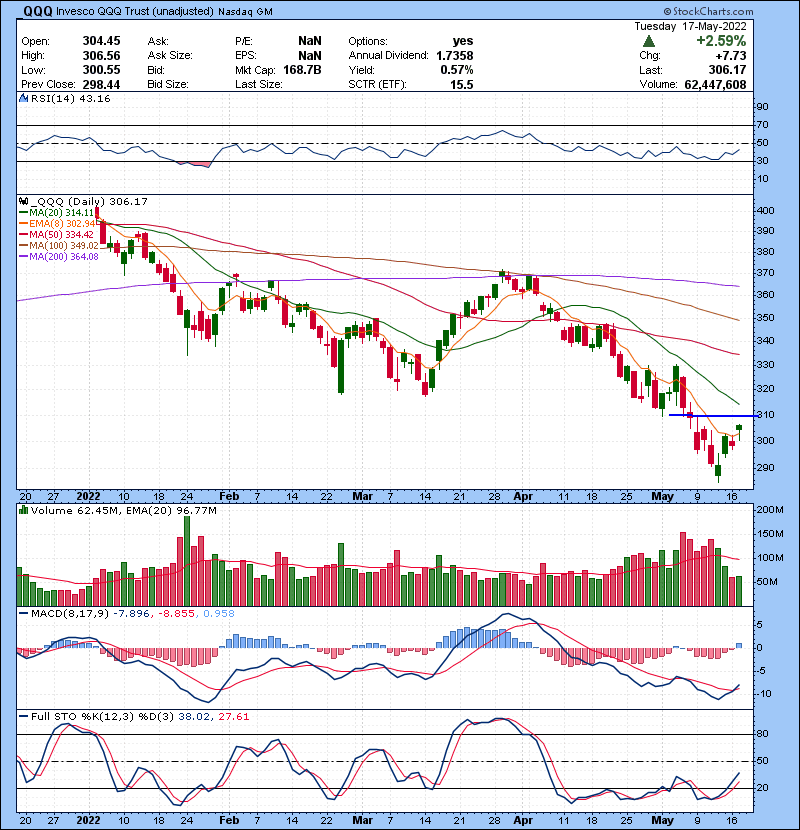The width and height of the screenshot is (800, 830).
Task: Click the Last price 306.17 in quote box
Action: point(727,70)
